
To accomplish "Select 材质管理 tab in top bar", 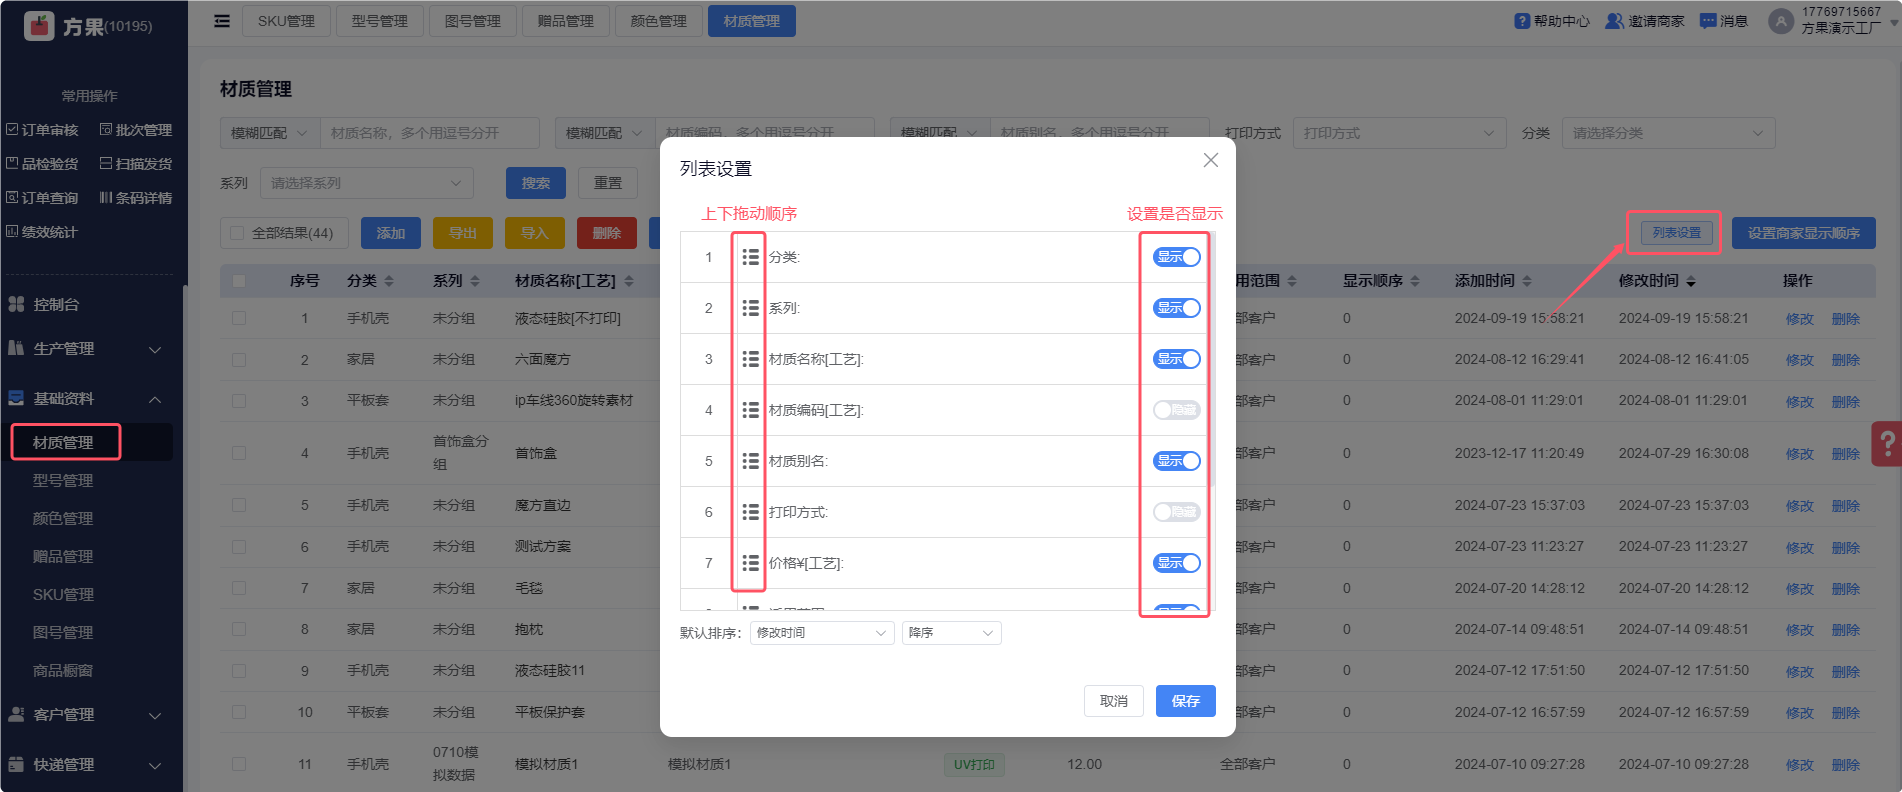I will [x=751, y=21].
